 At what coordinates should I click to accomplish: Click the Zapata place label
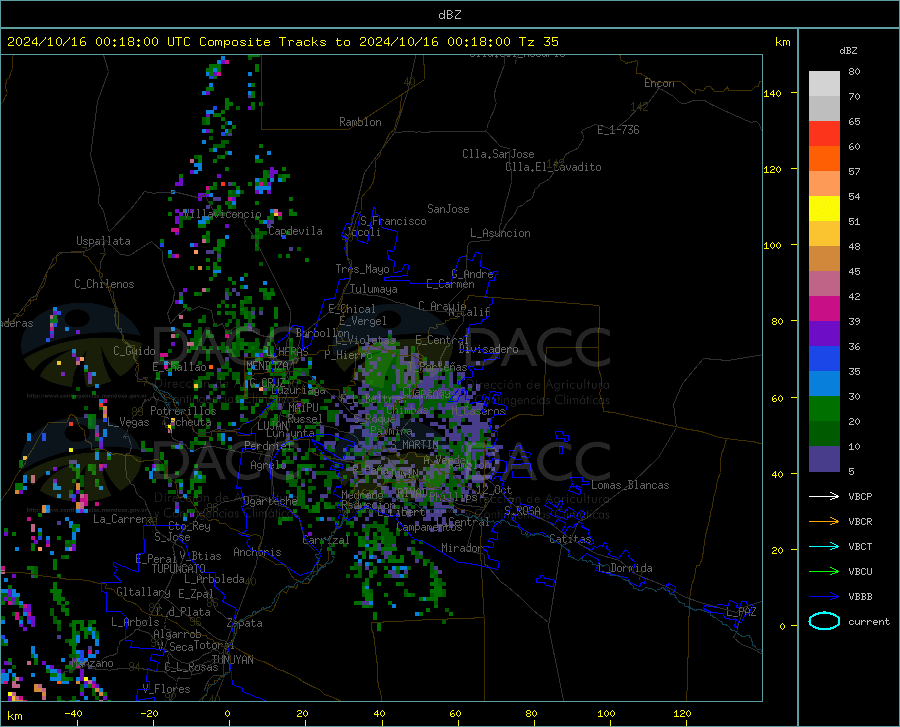coord(245,623)
